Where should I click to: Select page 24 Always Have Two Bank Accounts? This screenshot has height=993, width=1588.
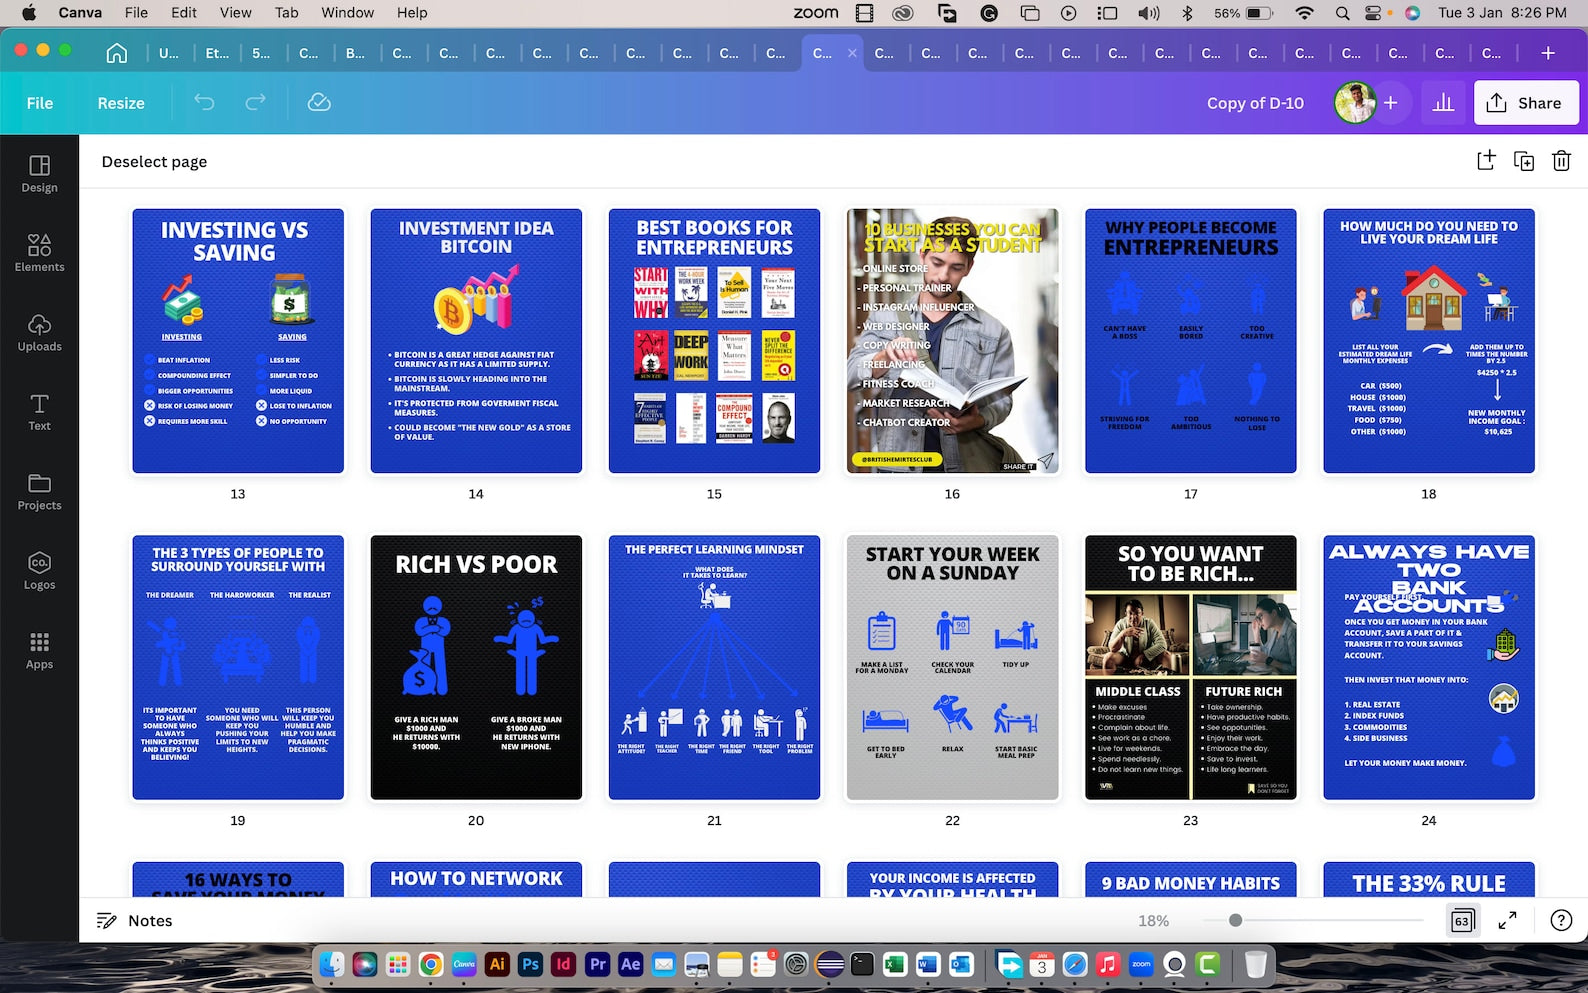[x=1429, y=667]
